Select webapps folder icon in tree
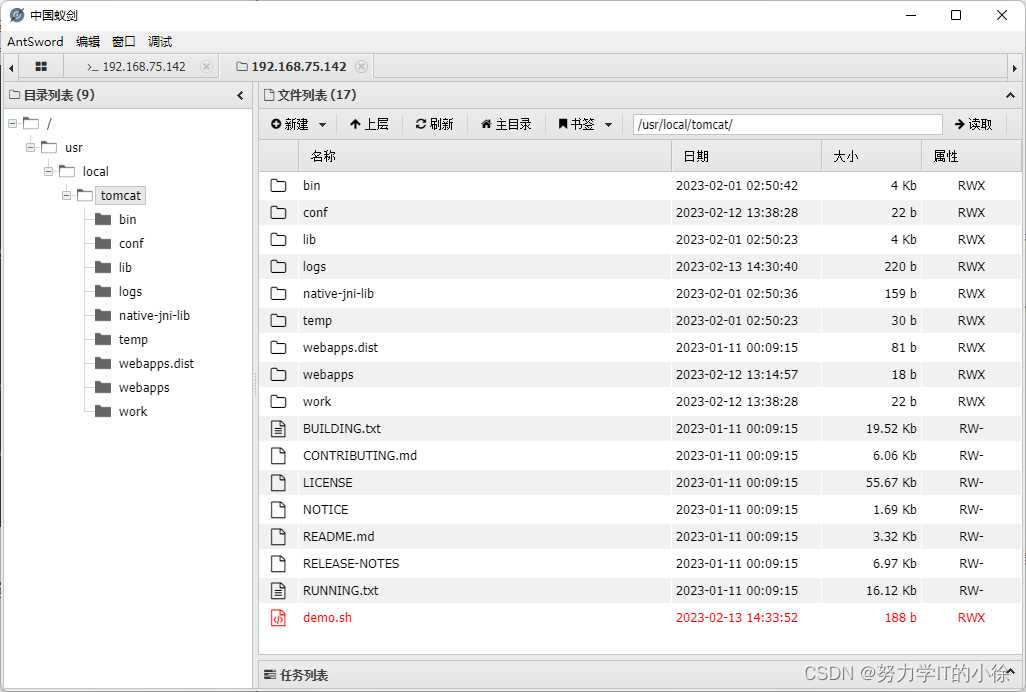Viewport: 1026px width, 692px height. (103, 387)
